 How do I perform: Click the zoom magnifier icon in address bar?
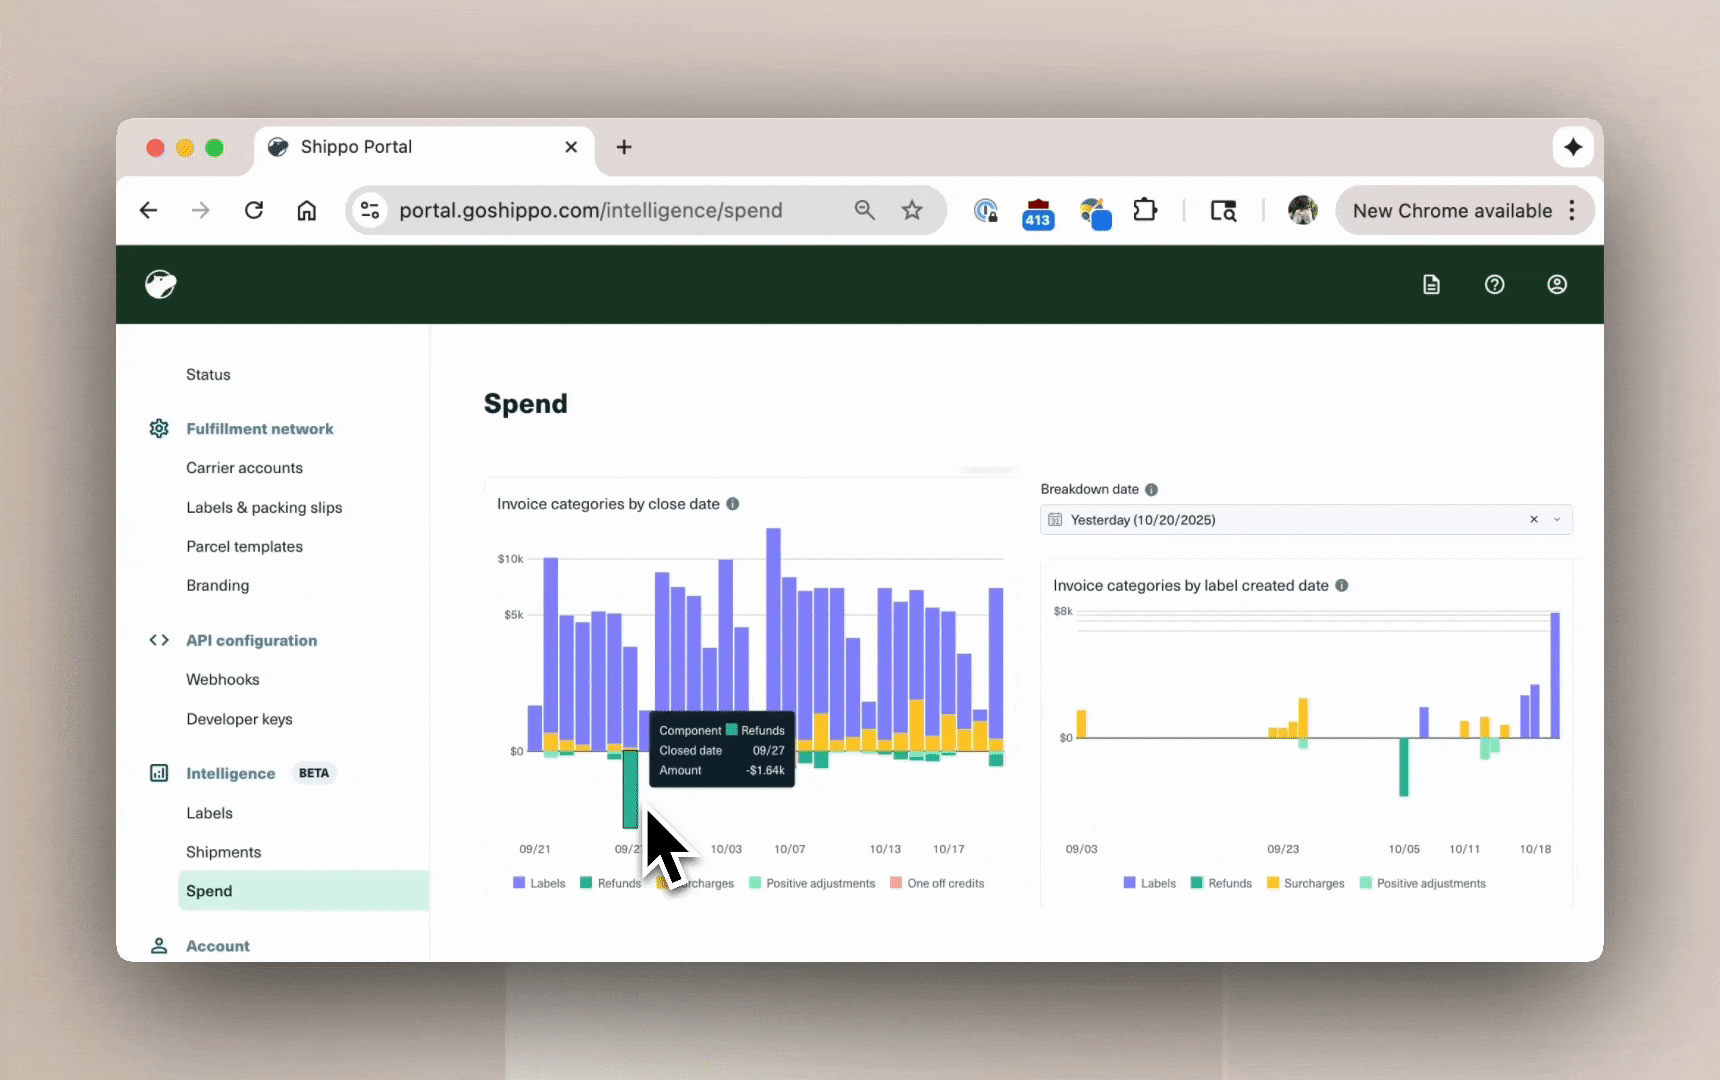(865, 210)
